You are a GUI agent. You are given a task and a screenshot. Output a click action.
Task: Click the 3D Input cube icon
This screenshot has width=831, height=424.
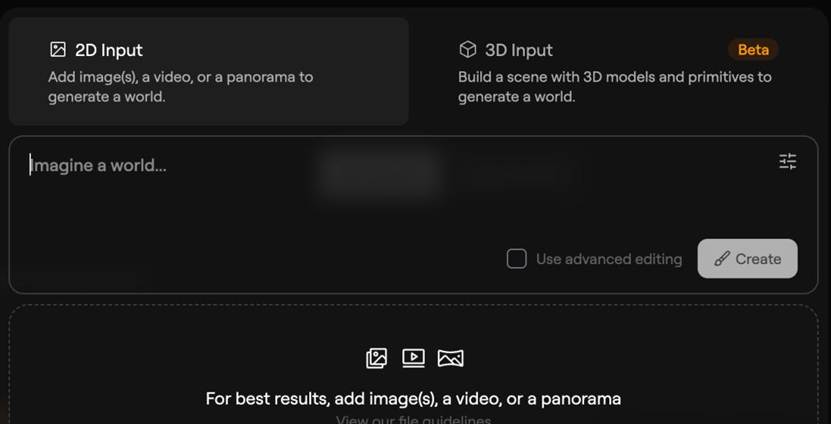467,50
